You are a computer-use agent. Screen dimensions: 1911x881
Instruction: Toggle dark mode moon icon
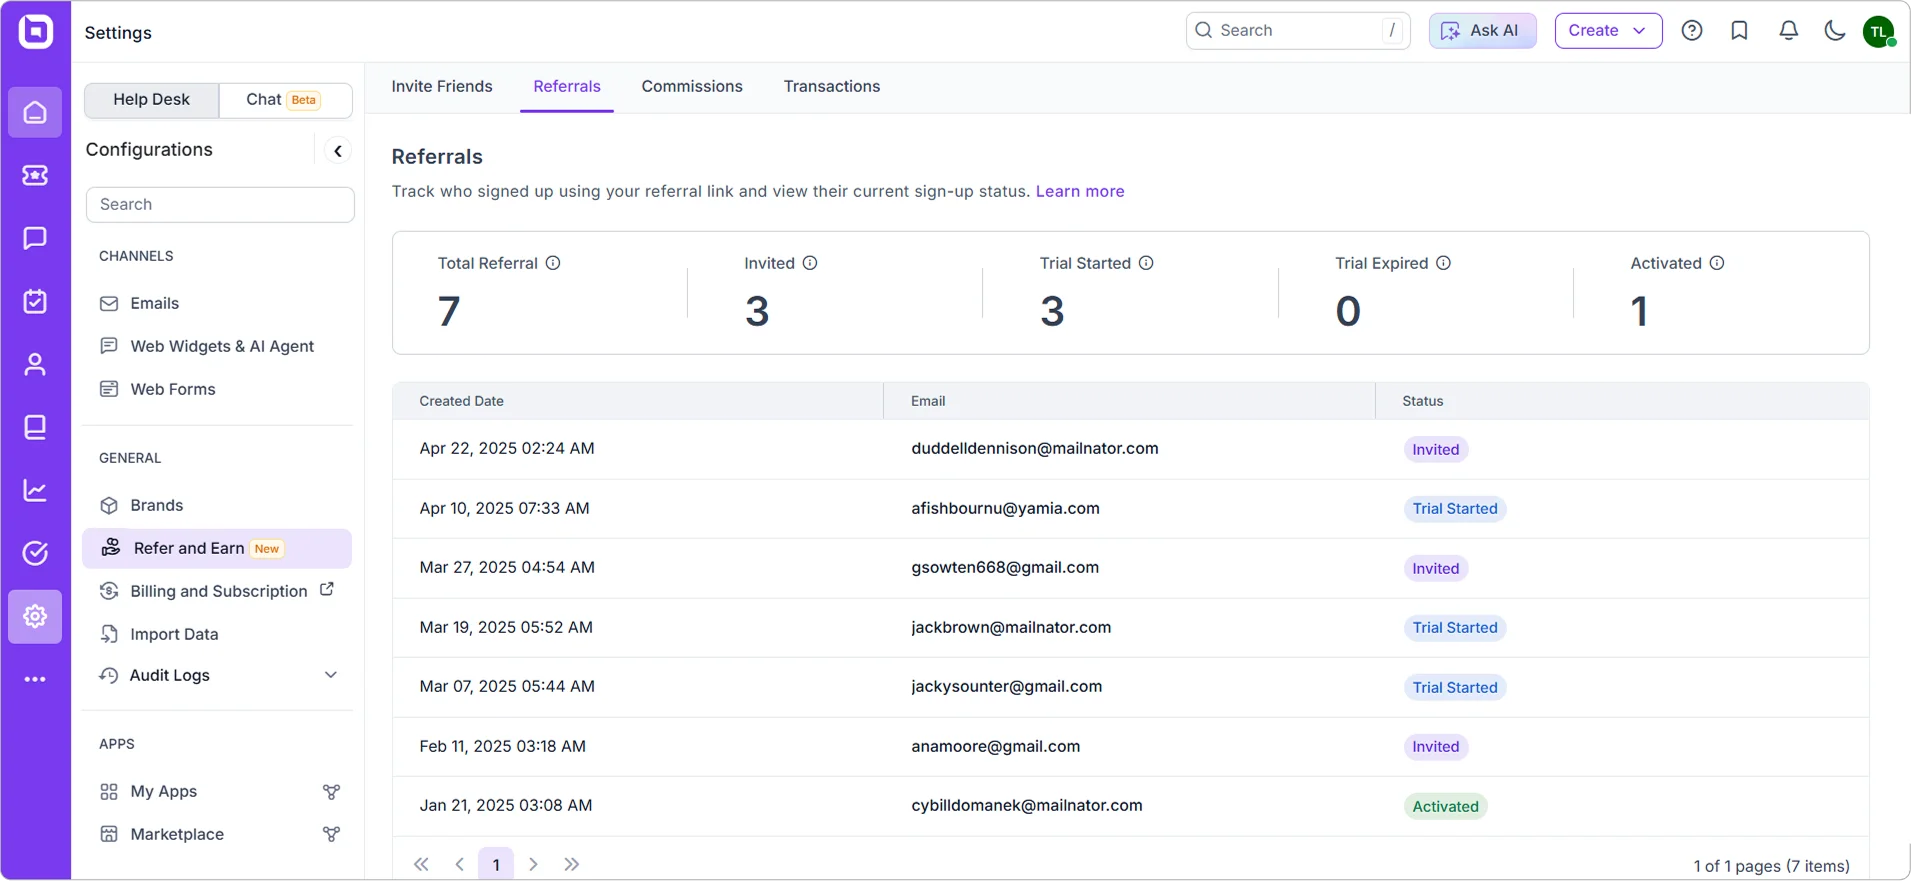coord(1835,31)
